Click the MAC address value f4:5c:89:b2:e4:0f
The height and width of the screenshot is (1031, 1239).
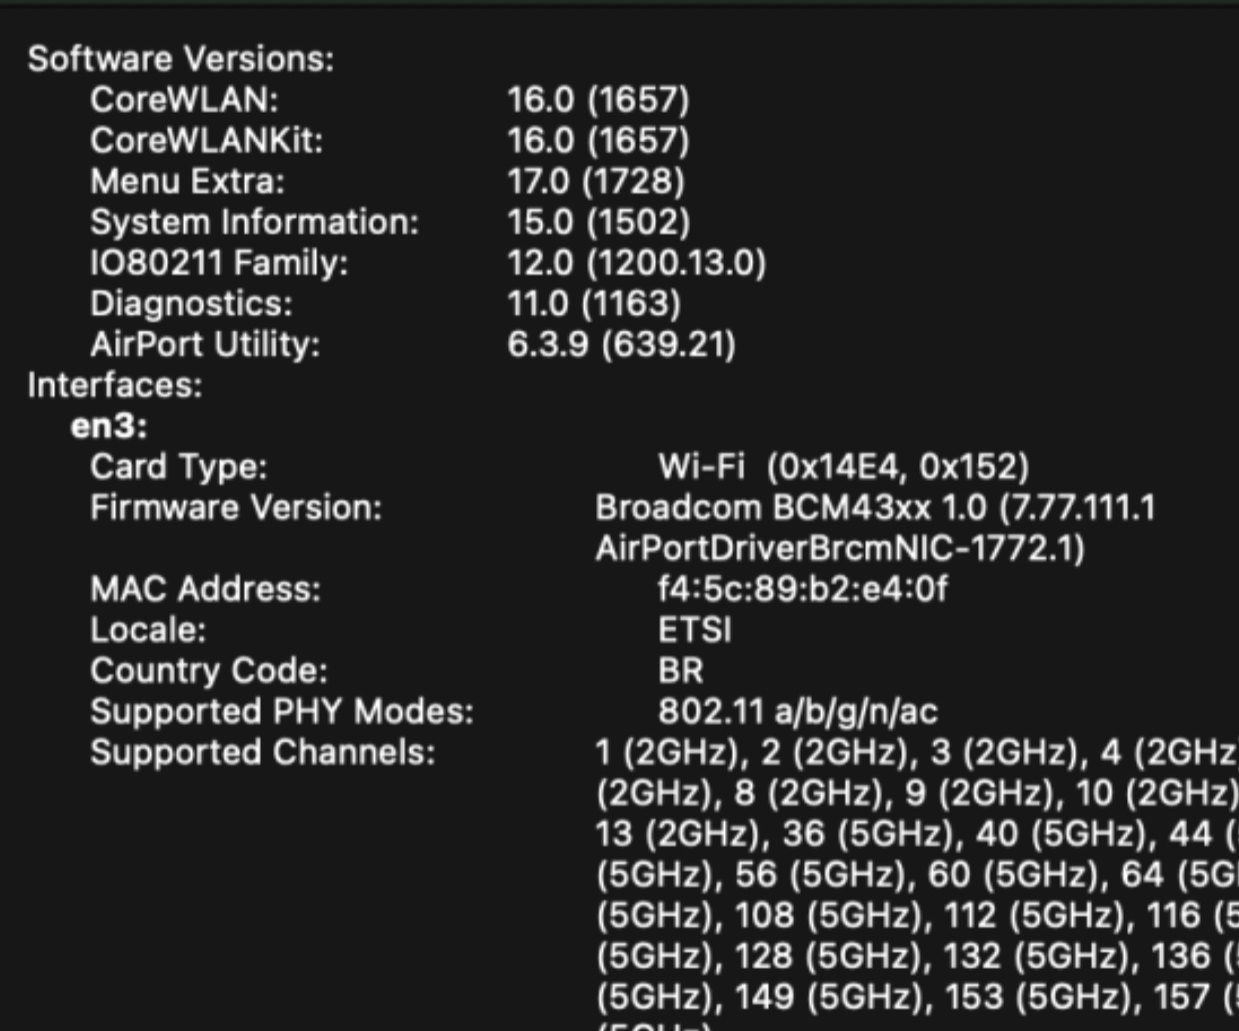(802, 589)
